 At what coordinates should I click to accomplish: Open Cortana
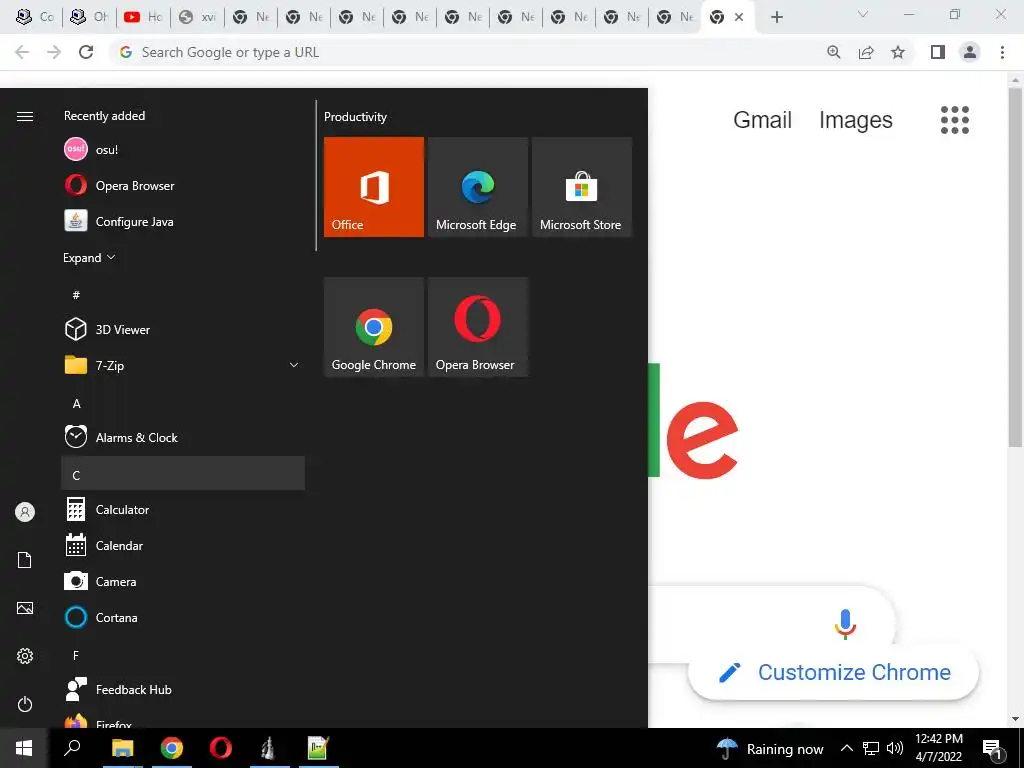click(183, 617)
